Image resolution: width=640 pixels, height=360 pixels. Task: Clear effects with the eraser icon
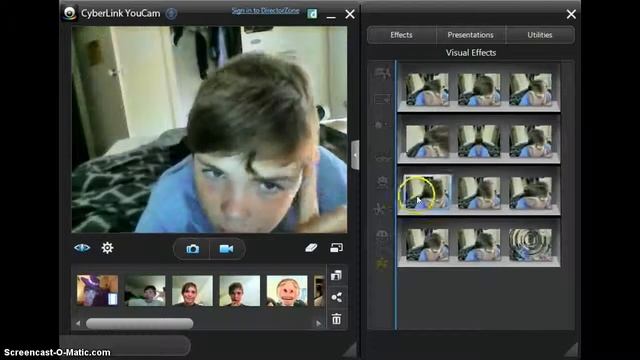click(x=311, y=248)
